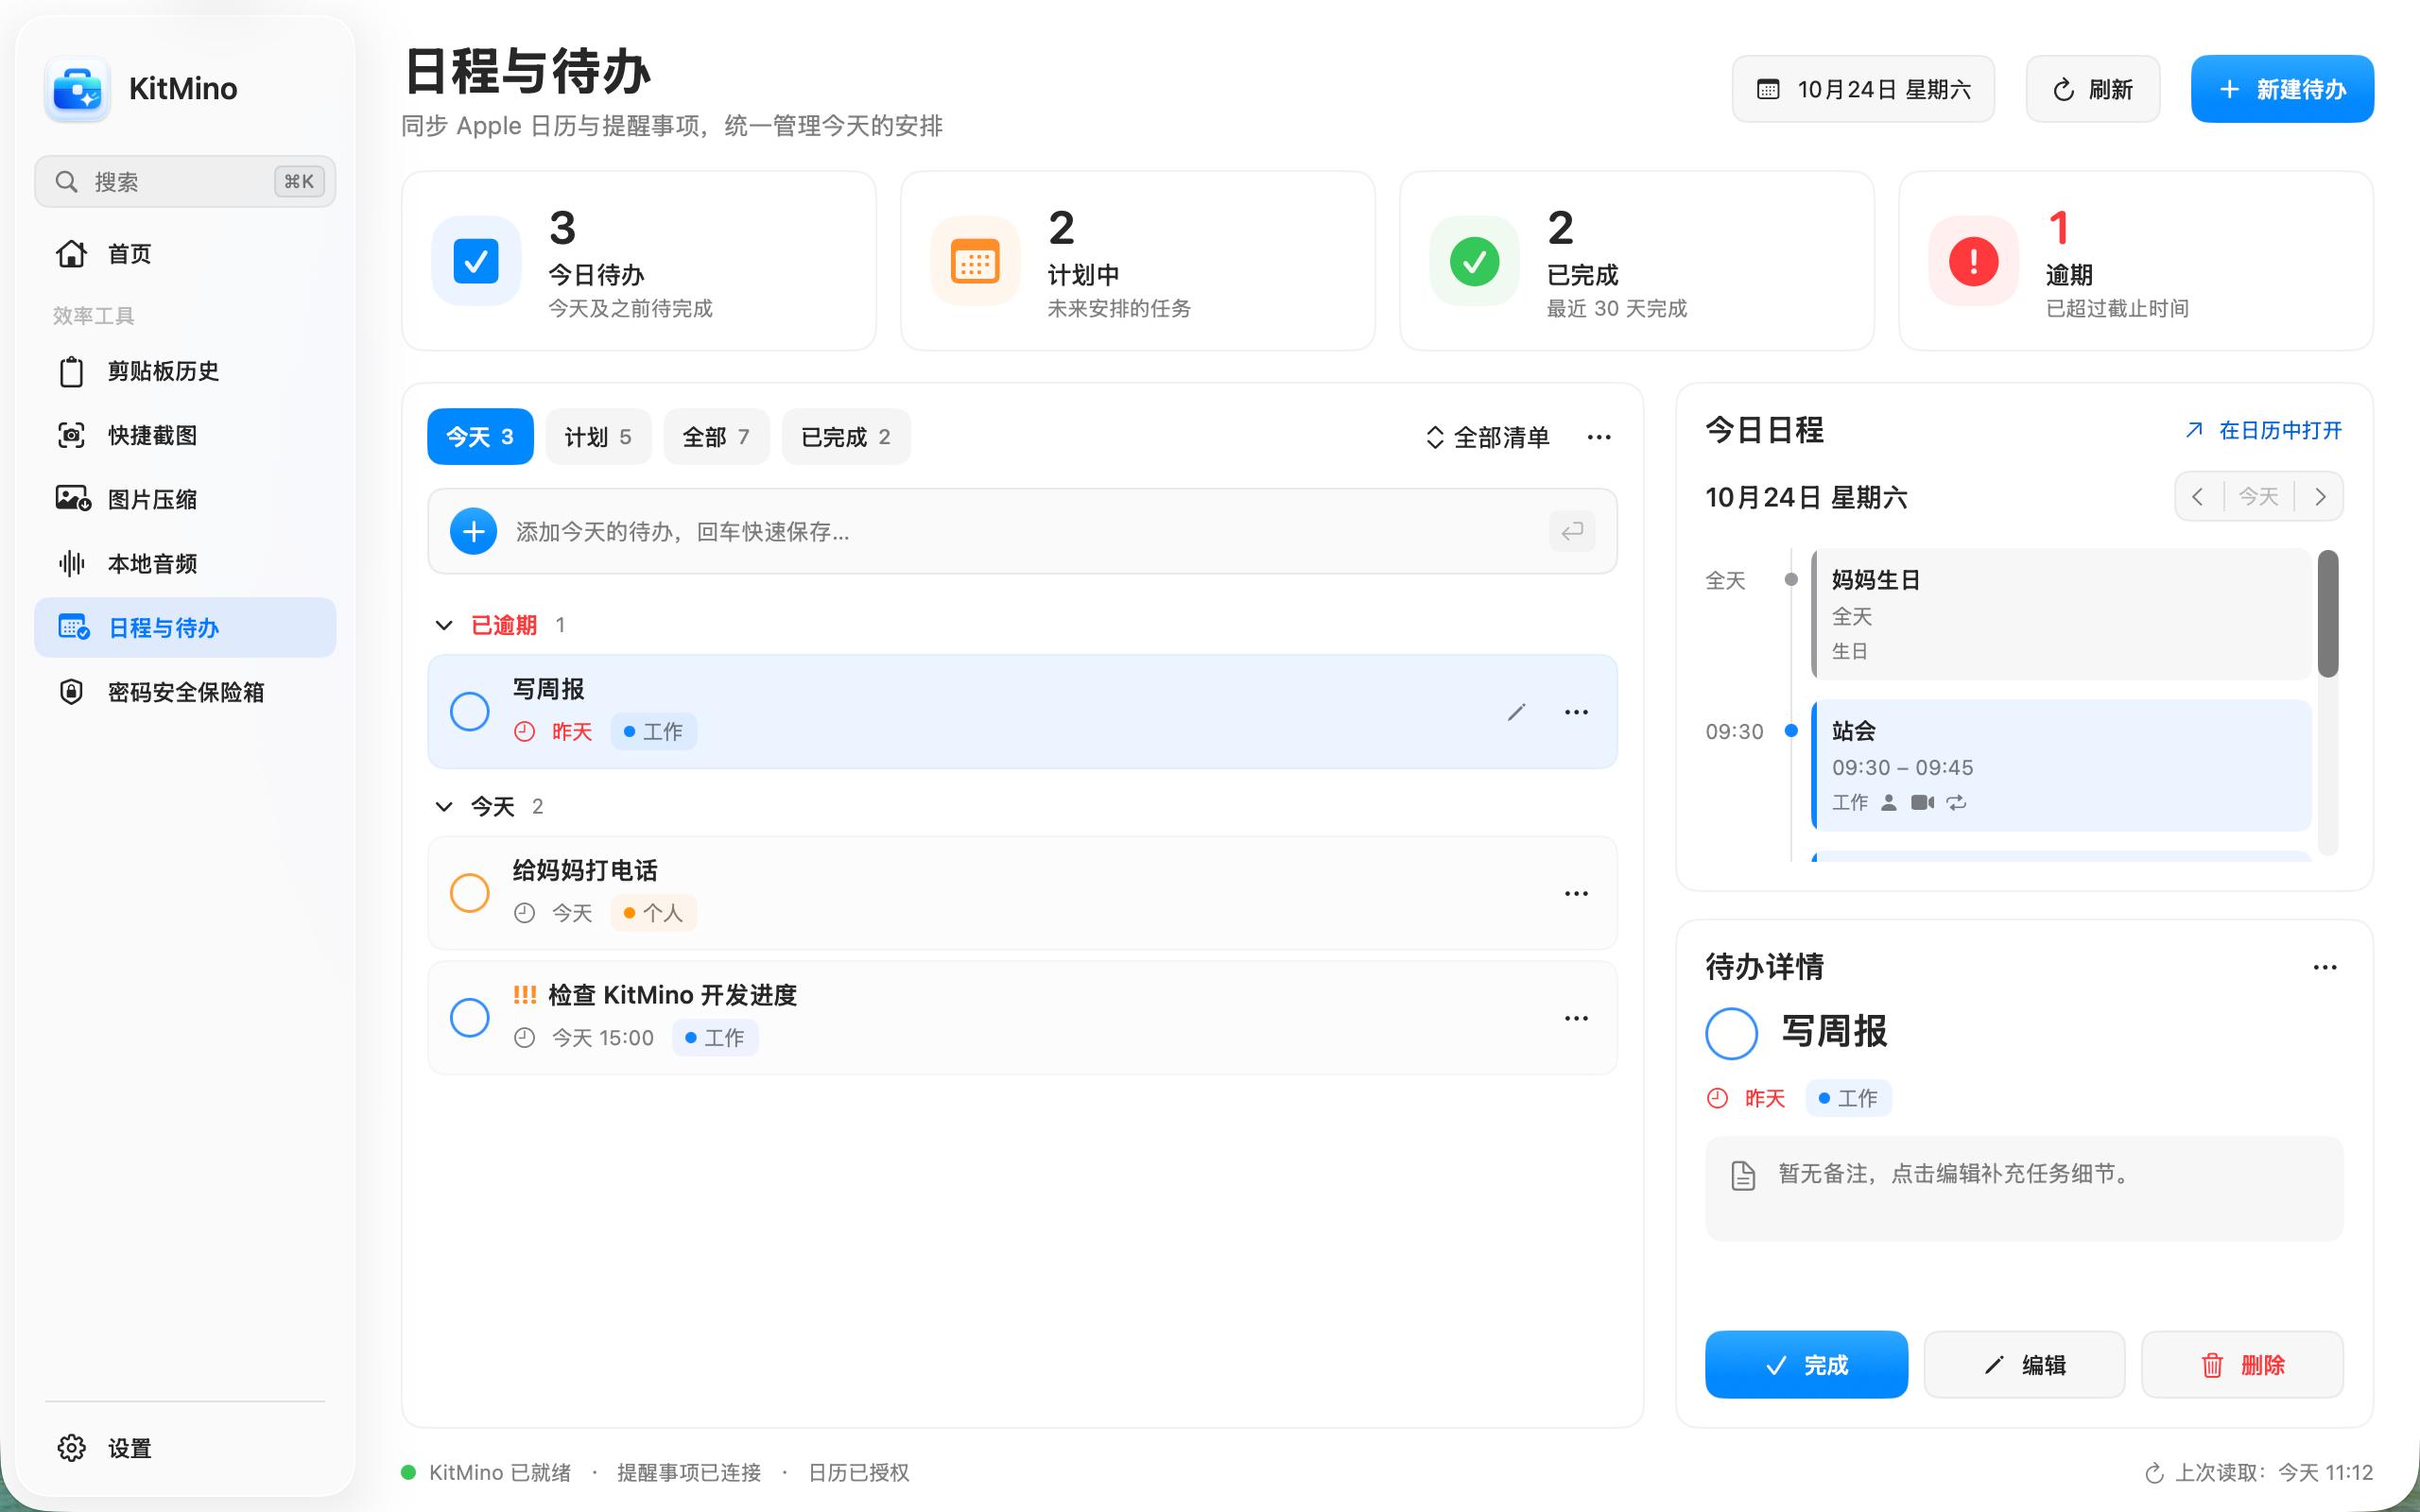Go to 首页 home page

click(185, 254)
